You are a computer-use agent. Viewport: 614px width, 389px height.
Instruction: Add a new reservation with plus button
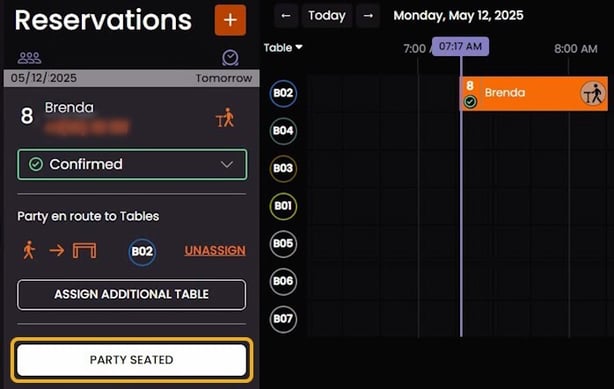tap(230, 20)
